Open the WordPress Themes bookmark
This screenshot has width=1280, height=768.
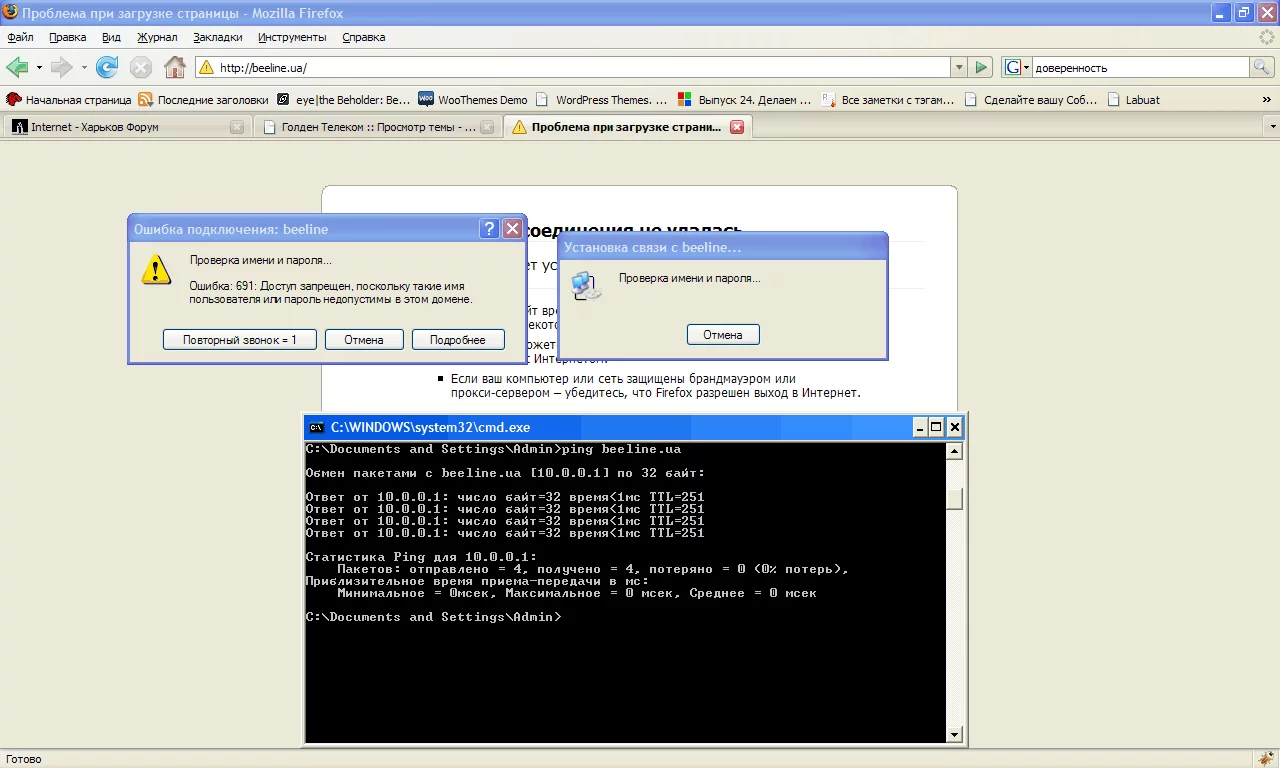[x=602, y=100]
